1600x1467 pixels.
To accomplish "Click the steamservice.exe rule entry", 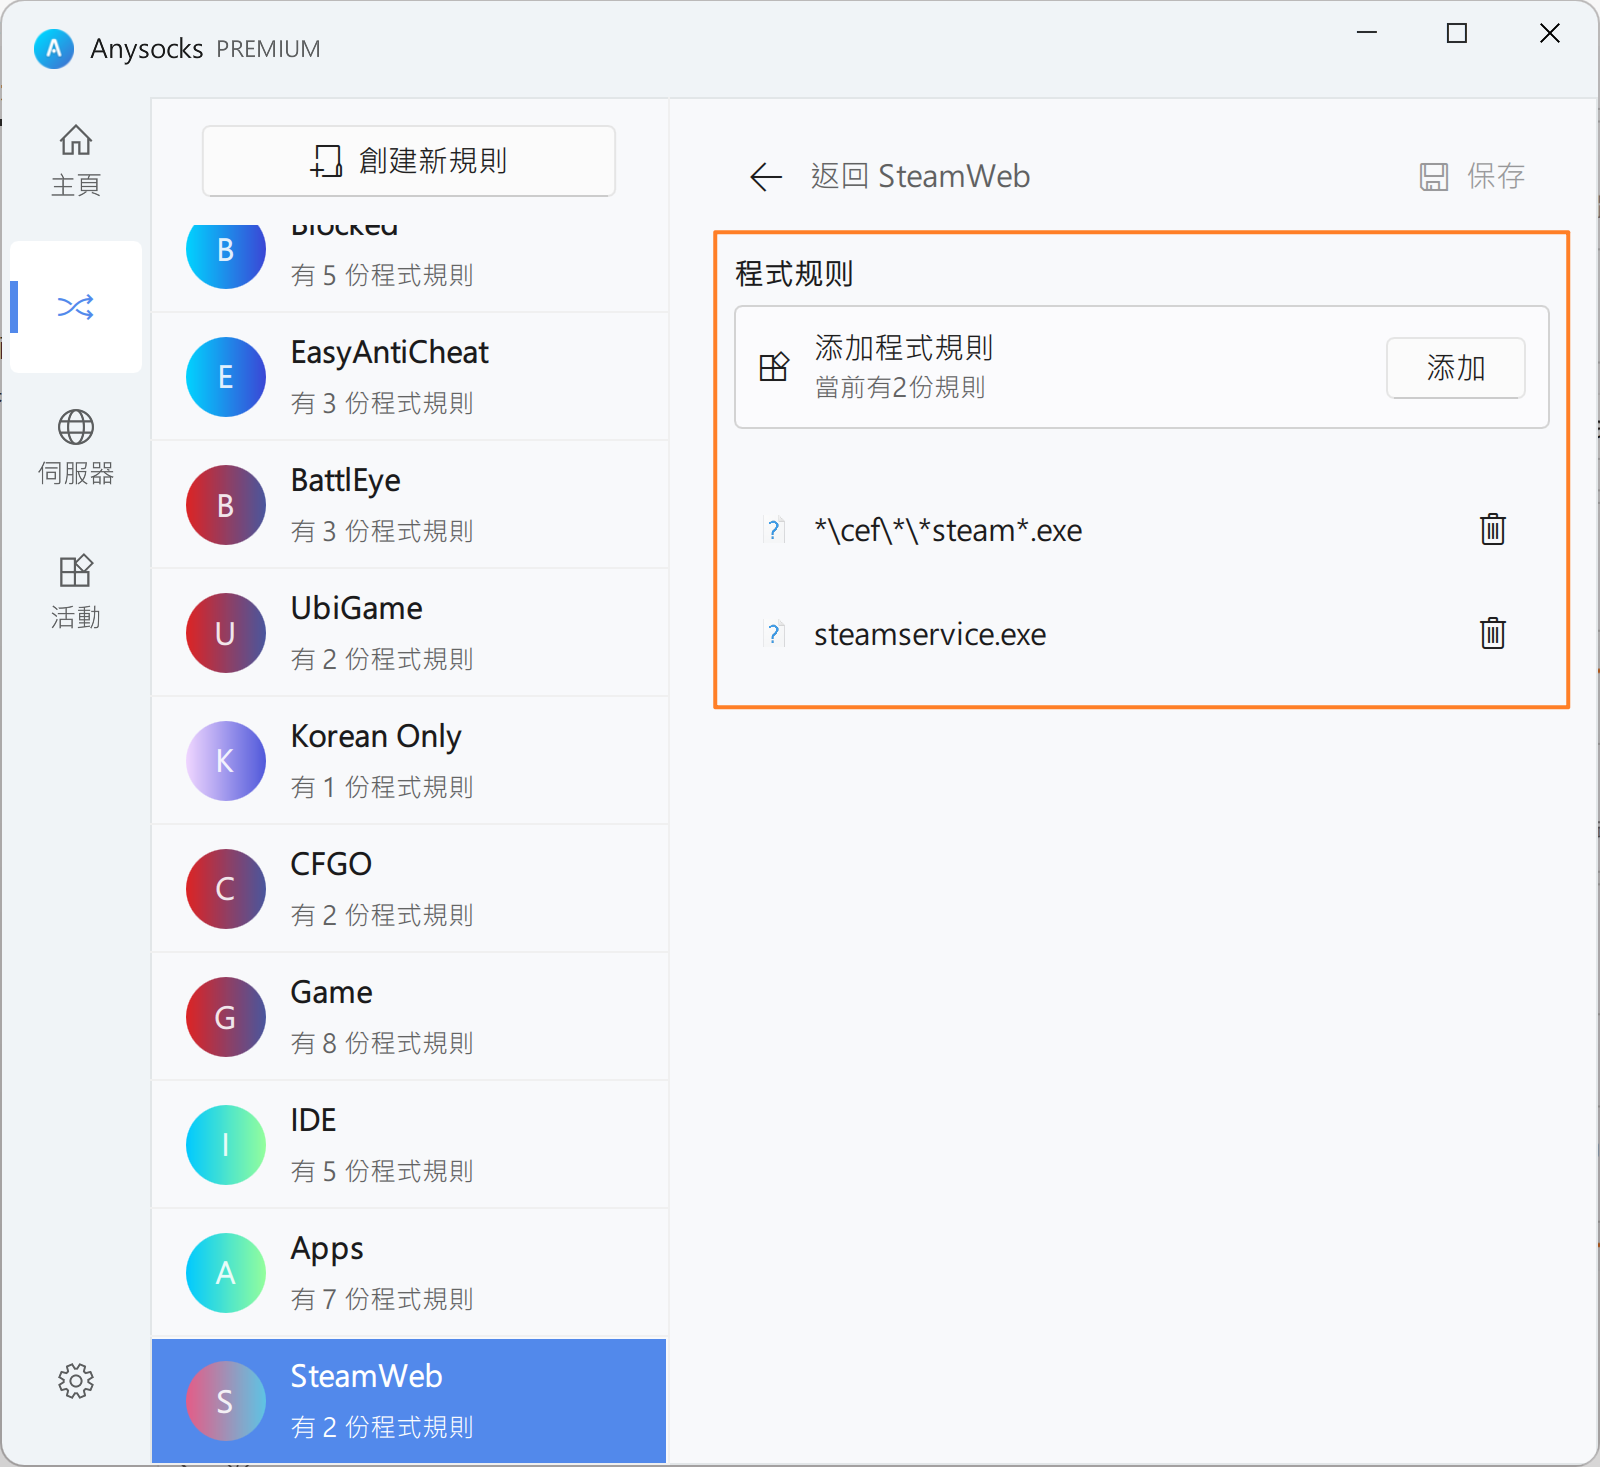I will (x=930, y=634).
